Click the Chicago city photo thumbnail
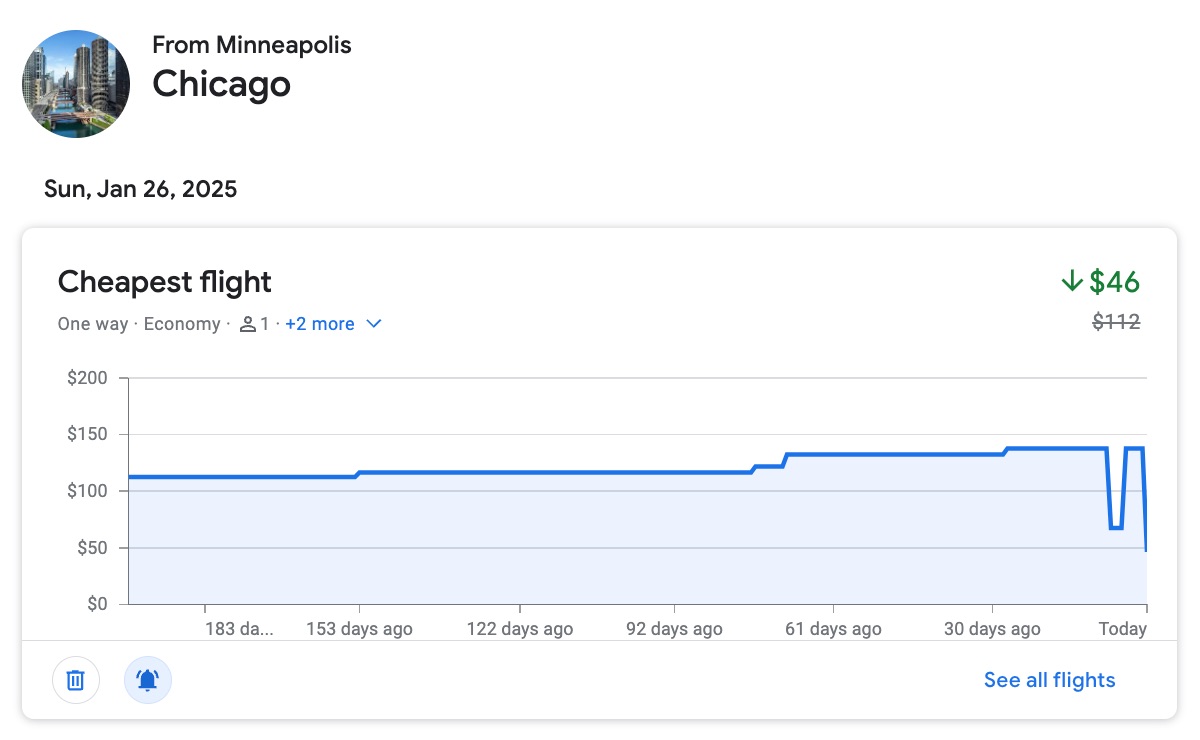Screen dimensions: 1200x740 point(76,84)
